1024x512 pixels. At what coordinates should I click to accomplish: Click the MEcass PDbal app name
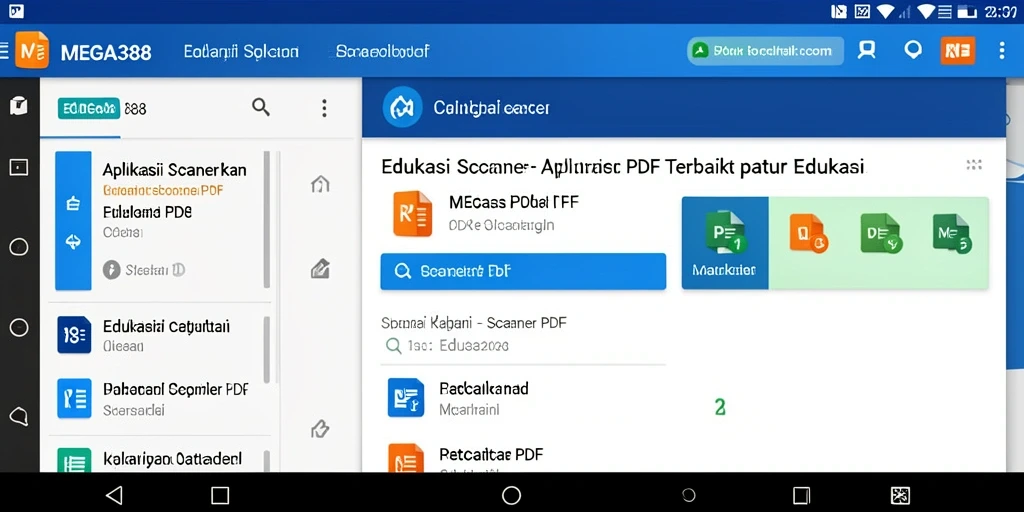(x=513, y=202)
